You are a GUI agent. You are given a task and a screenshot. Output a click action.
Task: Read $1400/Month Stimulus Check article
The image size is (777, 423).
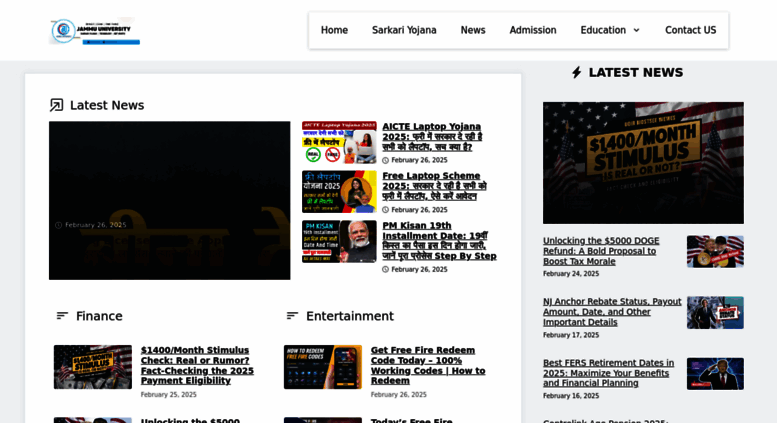coord(197,366)
